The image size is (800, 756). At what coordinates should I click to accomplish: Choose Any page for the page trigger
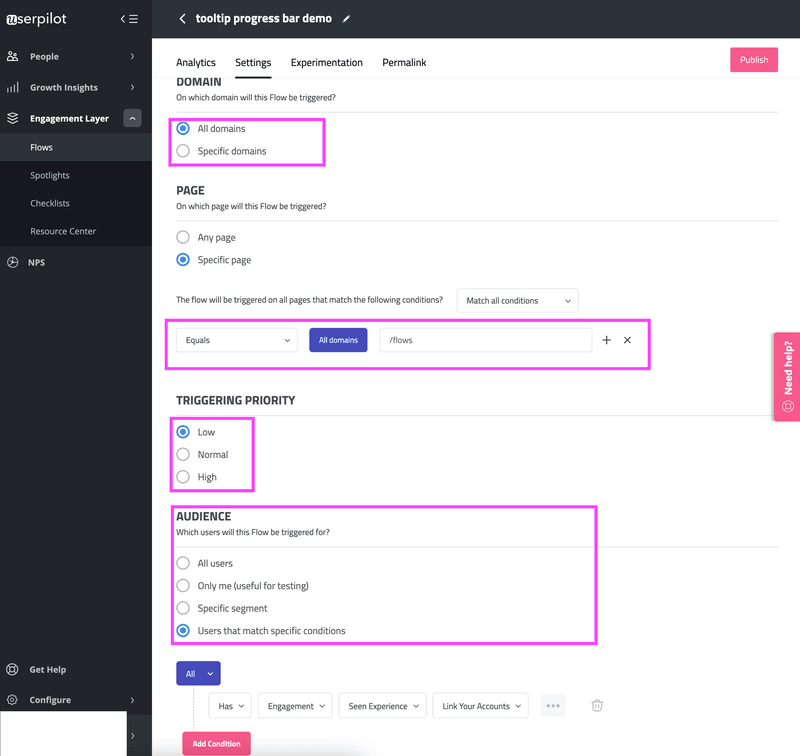tap(183, 237)
